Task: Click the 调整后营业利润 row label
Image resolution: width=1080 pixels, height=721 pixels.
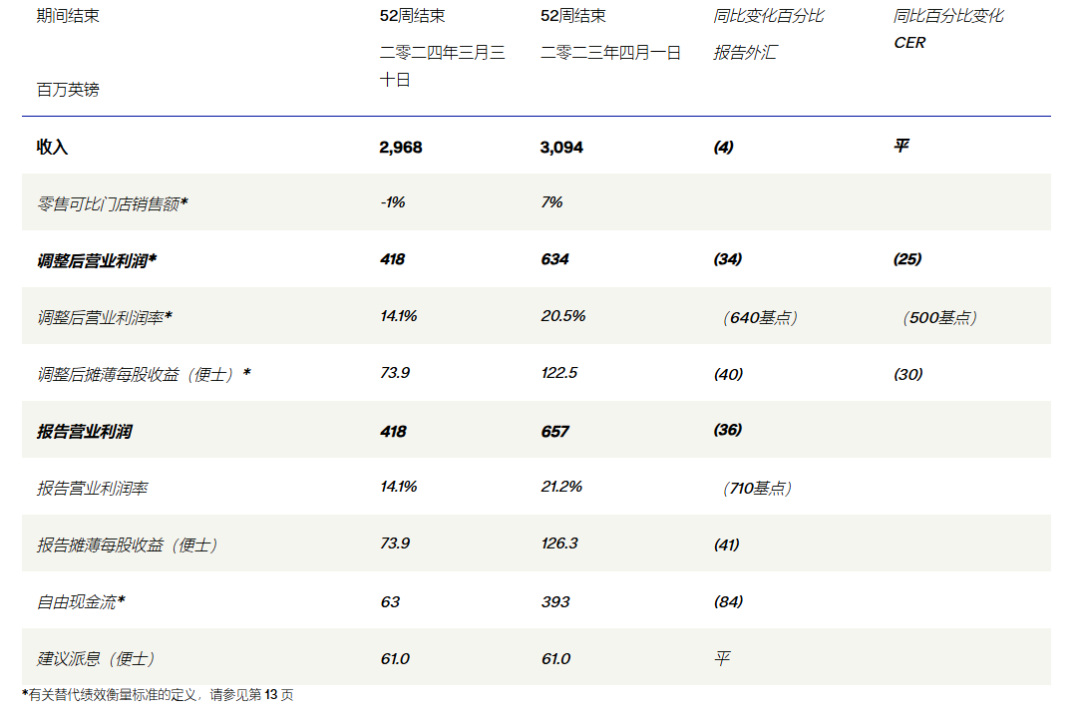Action: [x=97, y=260]
